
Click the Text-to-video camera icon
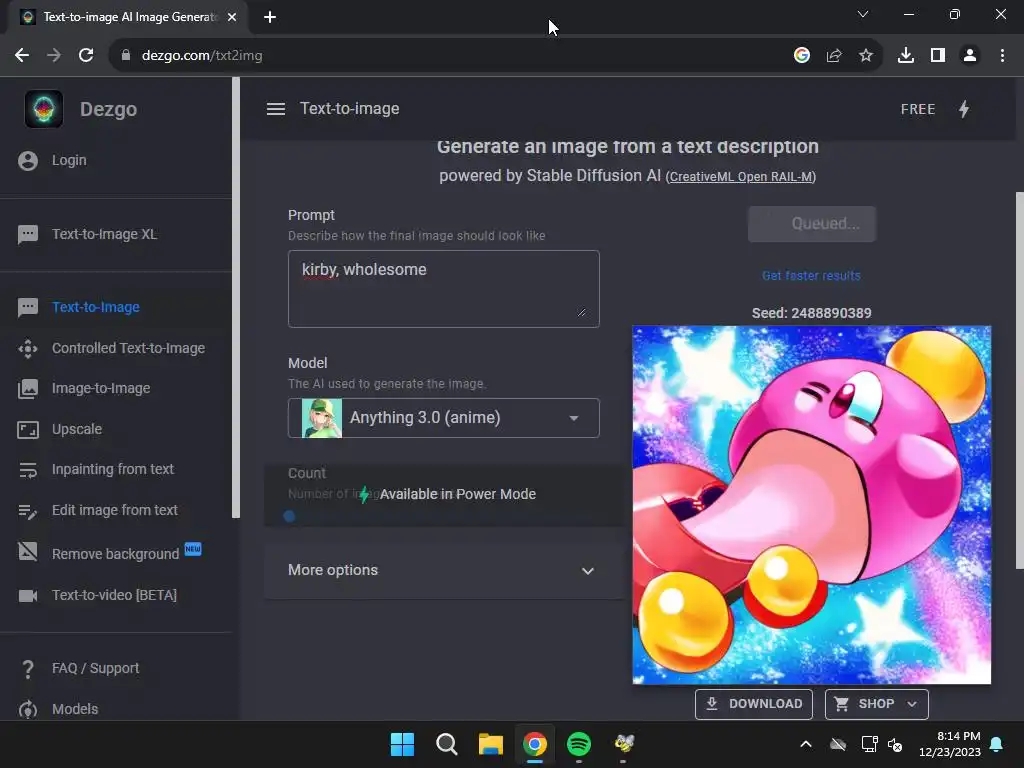28,596
